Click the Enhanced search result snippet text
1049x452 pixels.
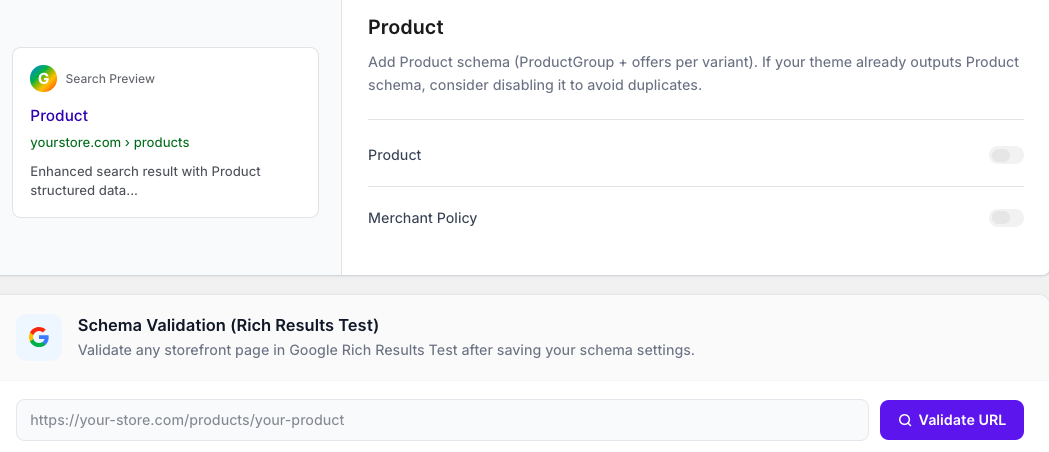145,181
